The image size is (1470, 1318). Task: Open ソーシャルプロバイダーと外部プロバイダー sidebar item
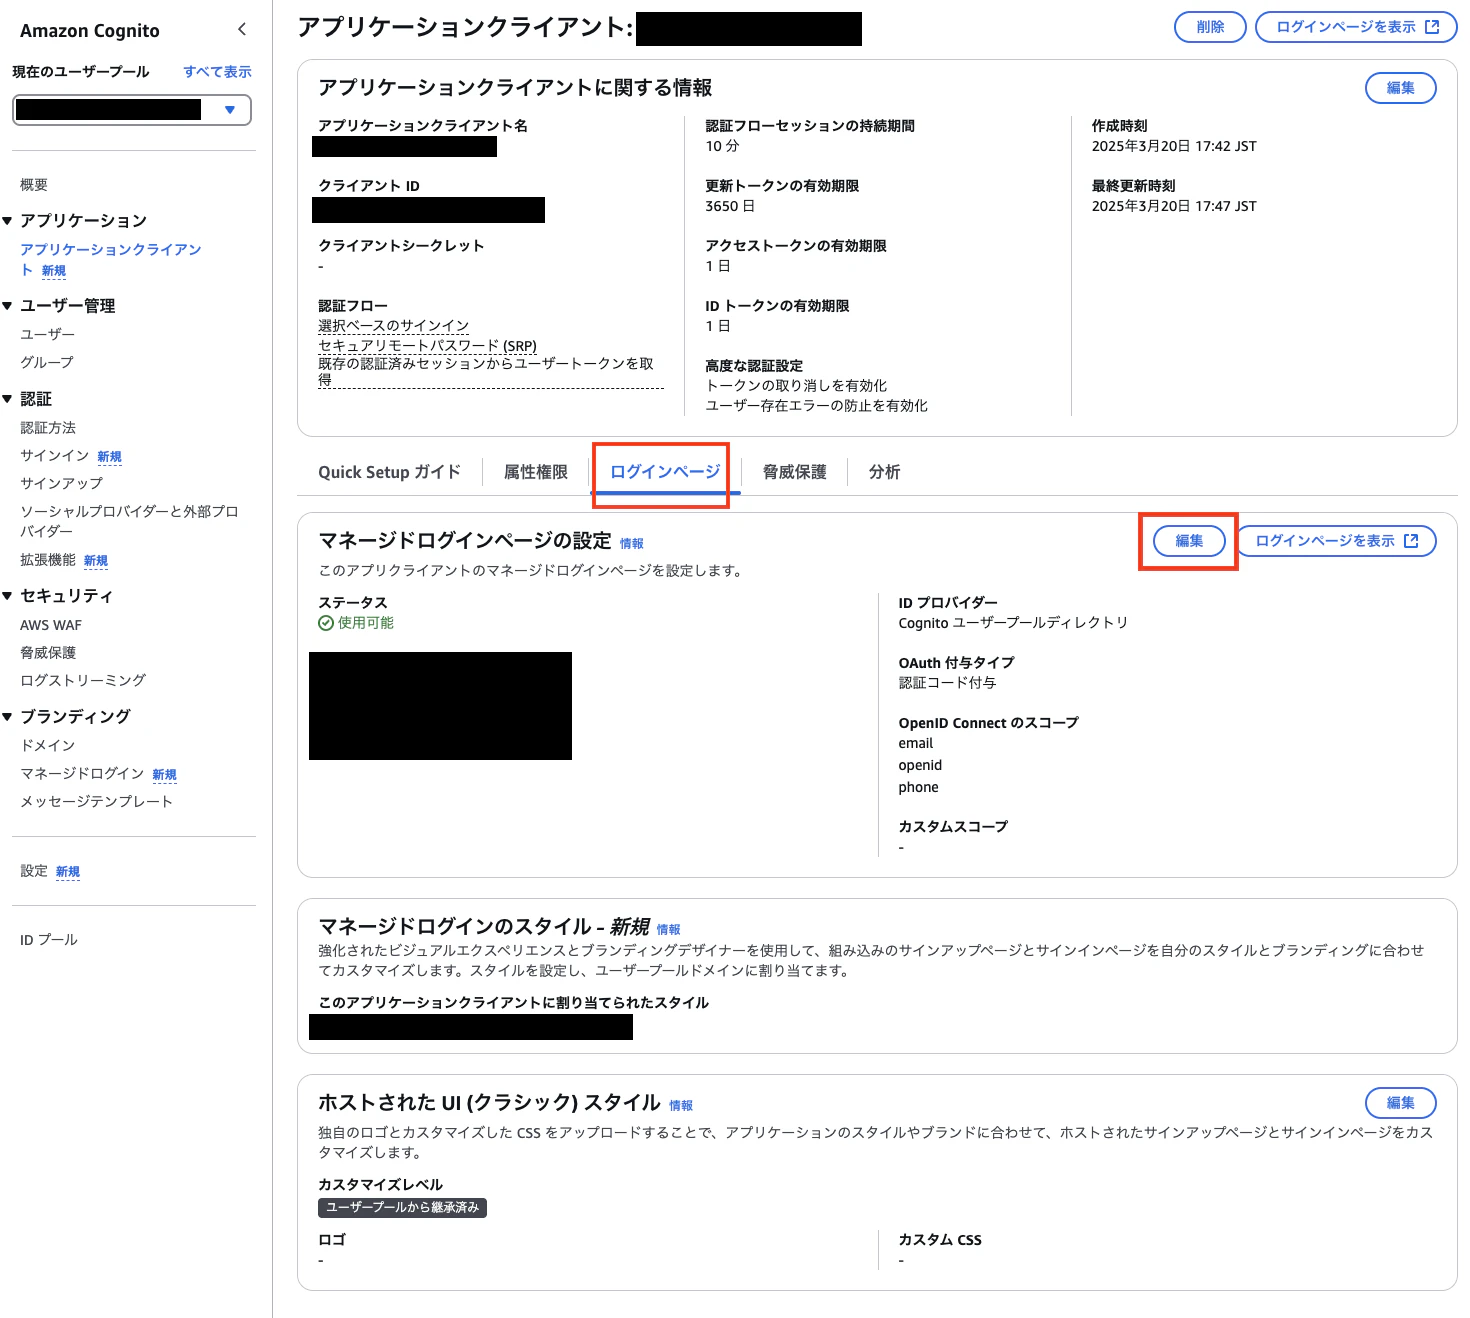click(x=129, y=521)
